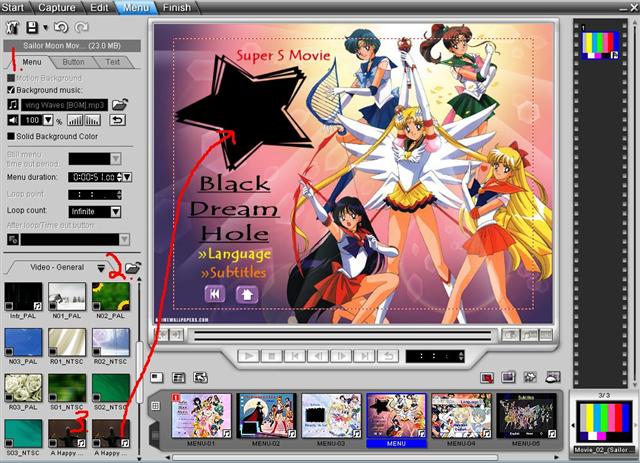Click the third icon above the menu list's left end
Image resolution: width=640 pixels, height=463 pixels.
(x=200, y=377)
